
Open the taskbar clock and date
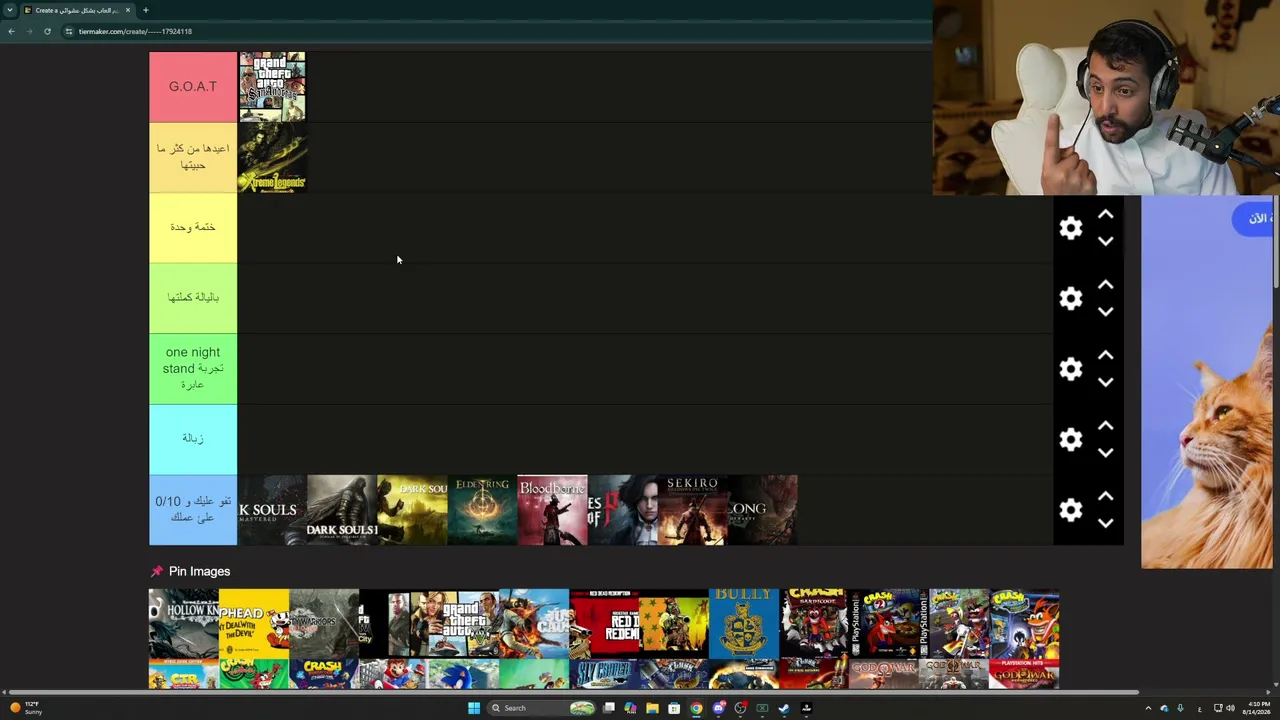[1258, 708]
